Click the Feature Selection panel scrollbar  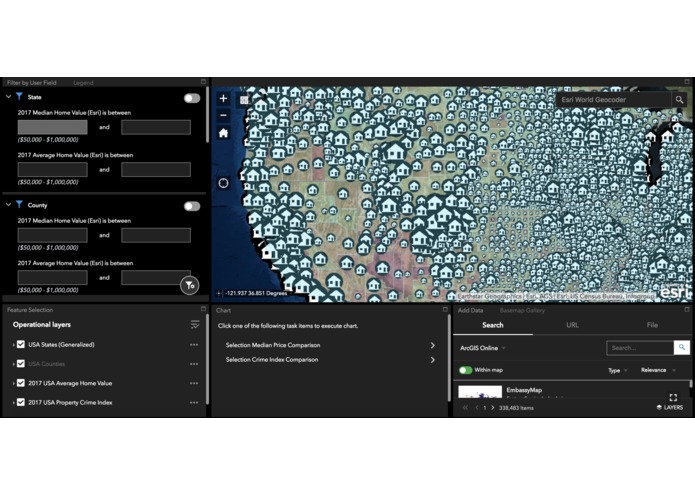(207, 359)
